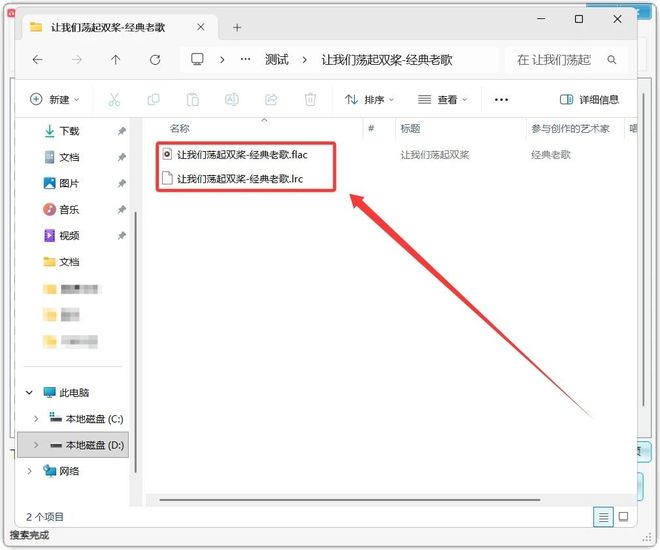The image size is (660, 550).
Task: Navigate up one folder level
Action: (115, 60)
